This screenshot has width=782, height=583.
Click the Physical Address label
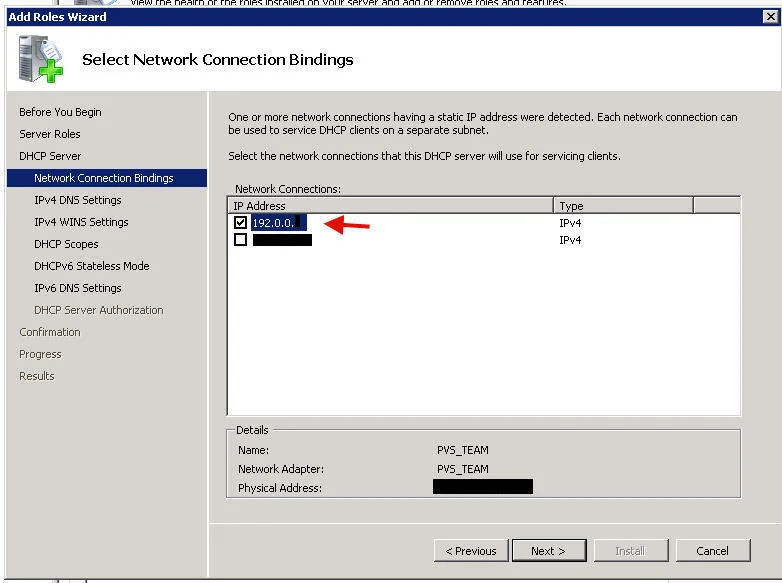click(x=280, y=488)
